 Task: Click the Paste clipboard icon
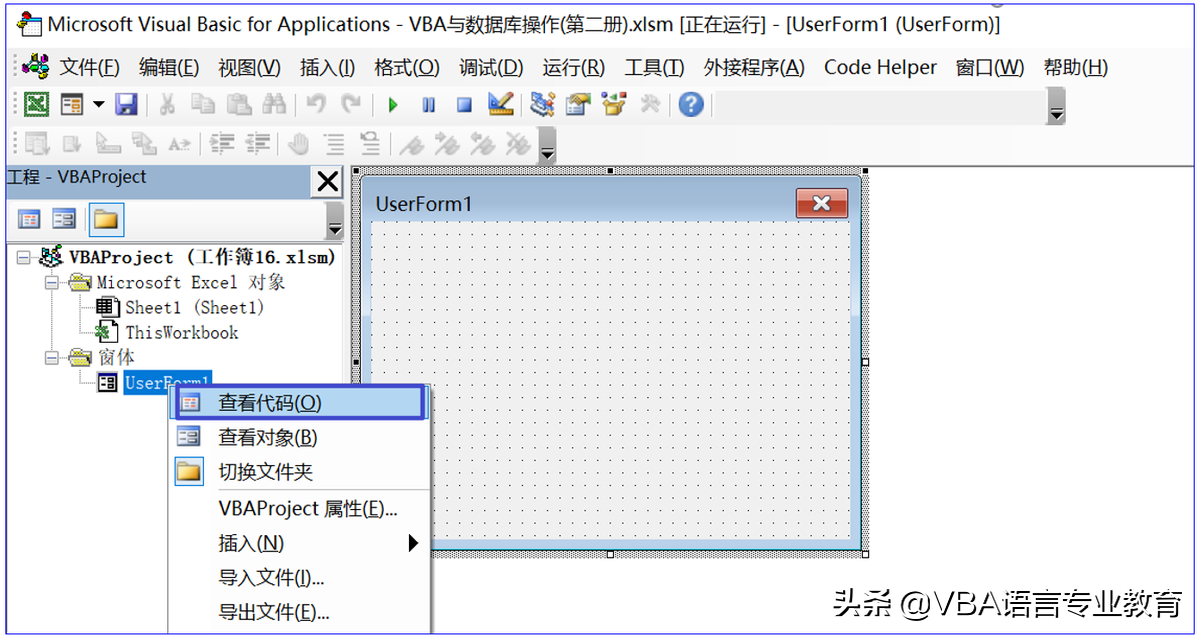coord(238,104)
